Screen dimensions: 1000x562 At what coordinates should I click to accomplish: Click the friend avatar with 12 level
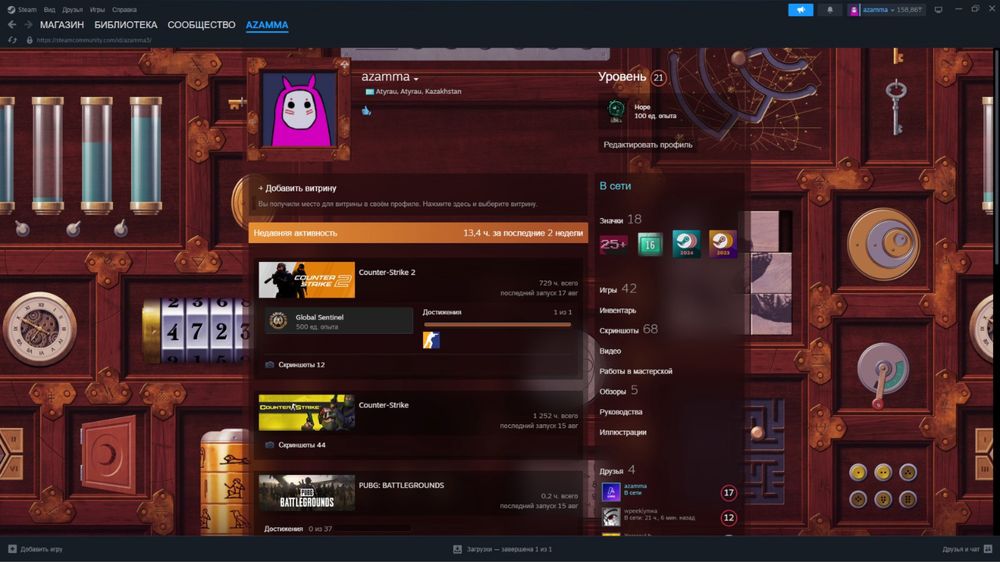[x=611, y=517]
